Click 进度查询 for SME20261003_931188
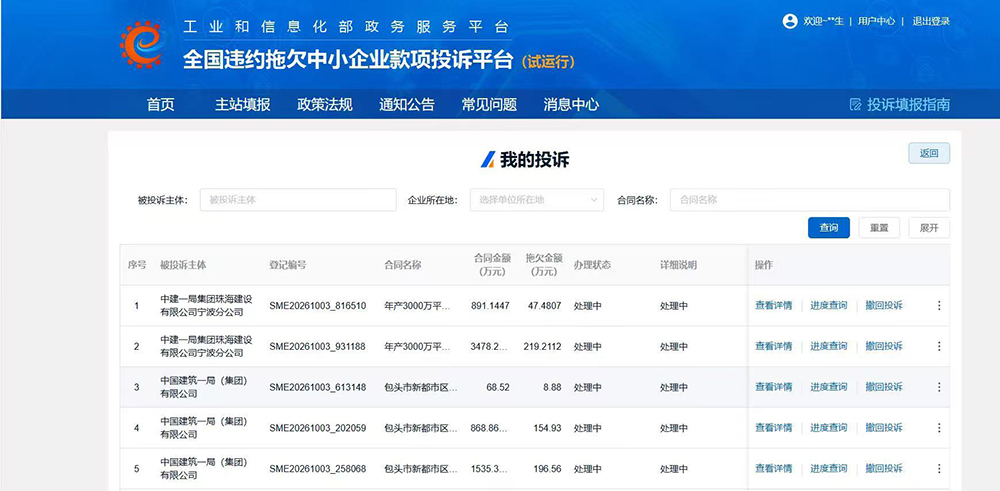This screenshot has height=491, width=1000. coord(829,346)
